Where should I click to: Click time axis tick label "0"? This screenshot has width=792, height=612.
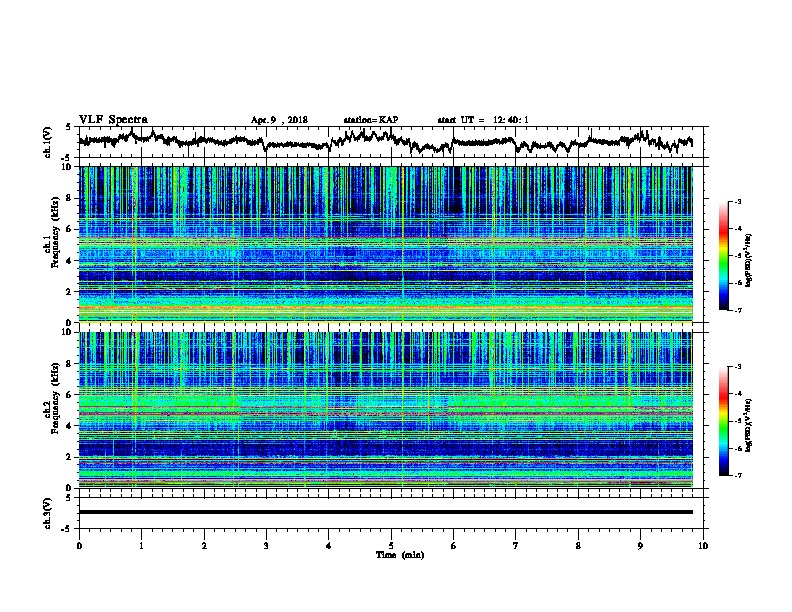pyautogui.click(x=79, y=546)
